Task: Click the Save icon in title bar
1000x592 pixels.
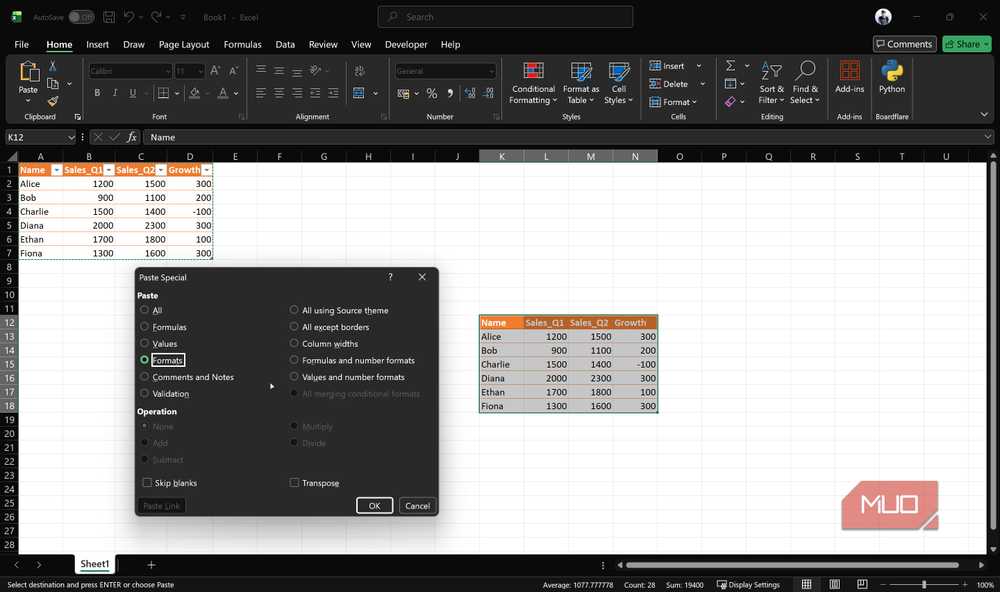Action: tap(109, 17)
